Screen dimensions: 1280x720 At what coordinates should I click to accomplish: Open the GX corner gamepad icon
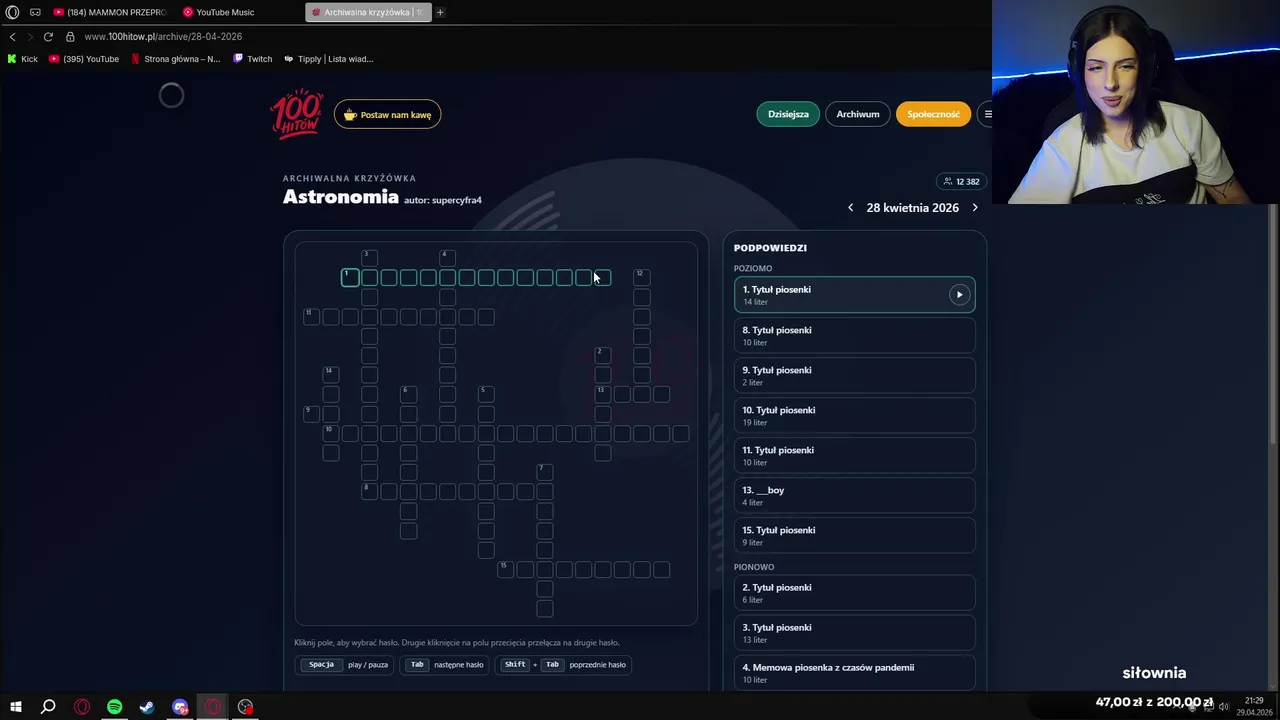[35, 12]
